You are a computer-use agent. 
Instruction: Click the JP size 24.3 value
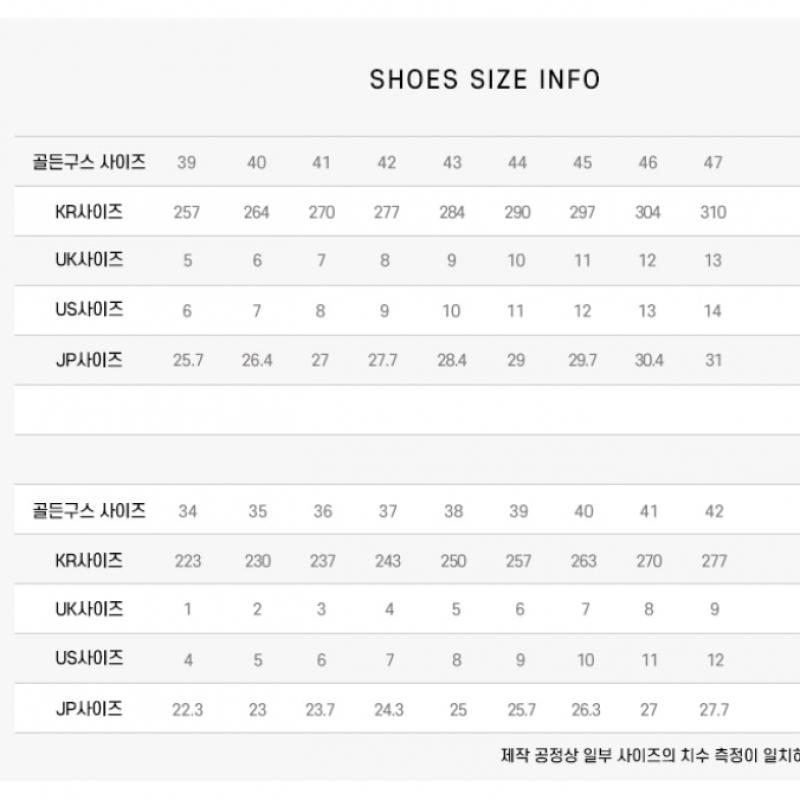388,710
